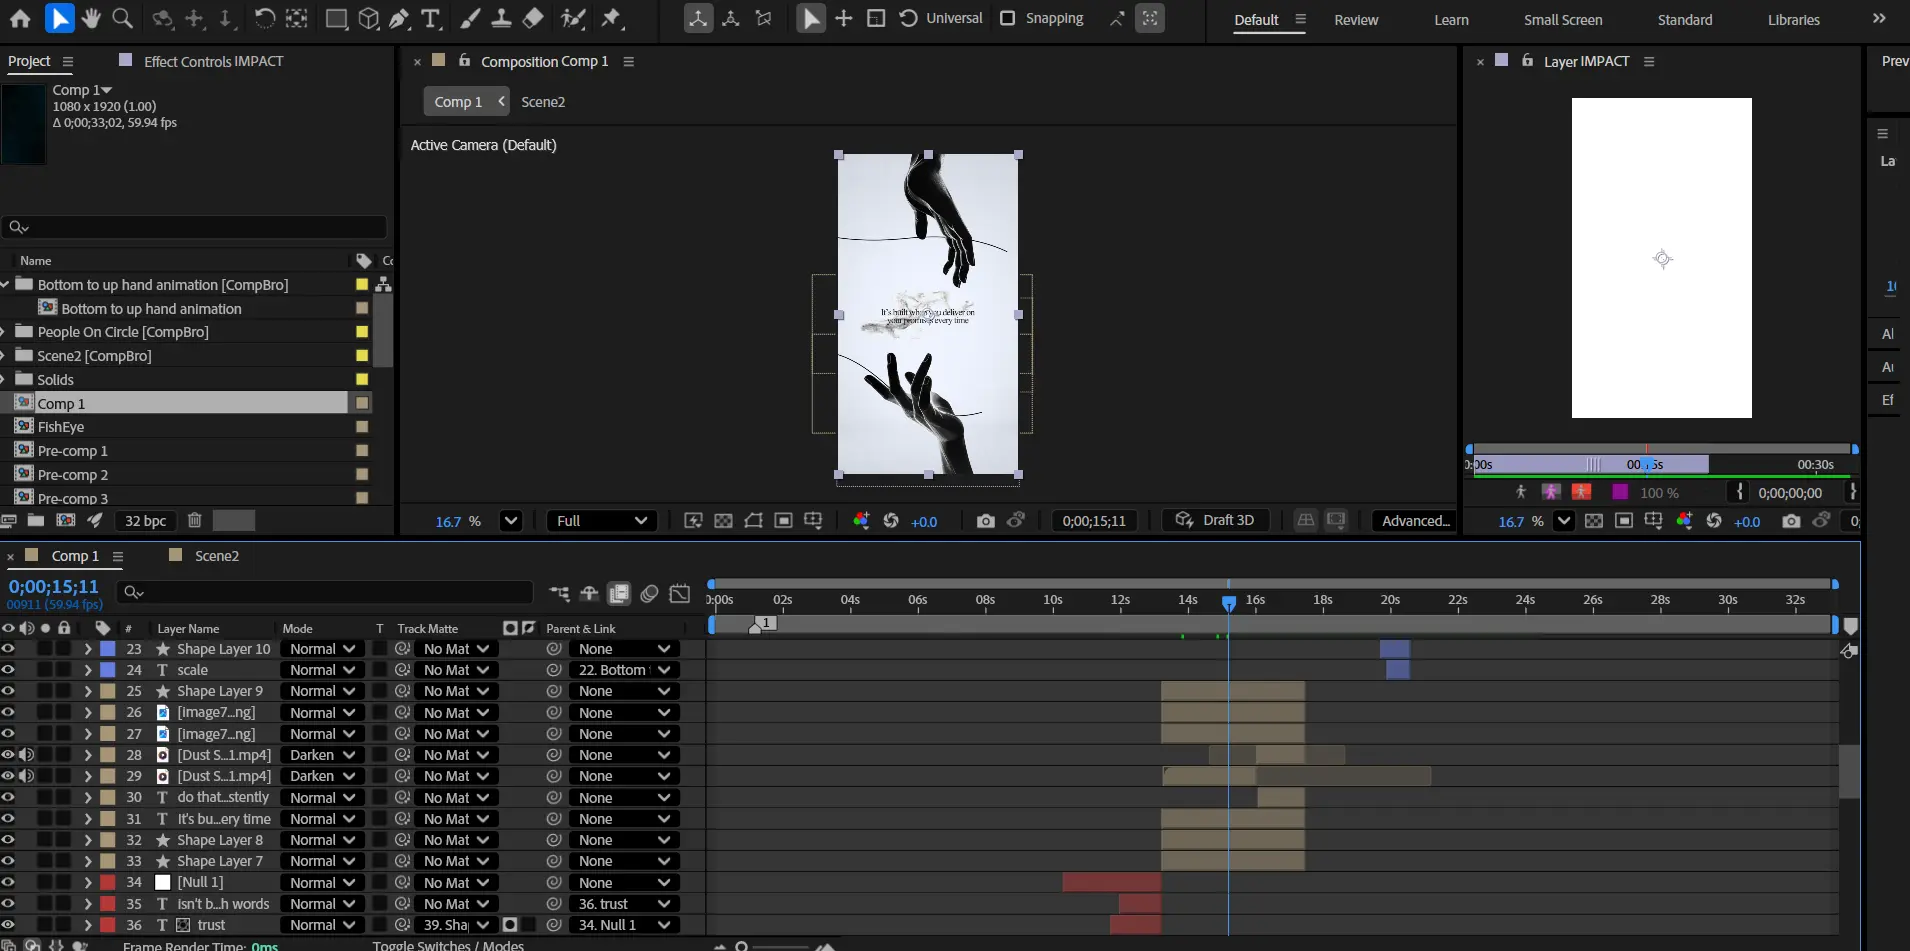This screenshot has width=1910, height=951.
Task: Take a snapshot with camera icon
Action: 985,521
